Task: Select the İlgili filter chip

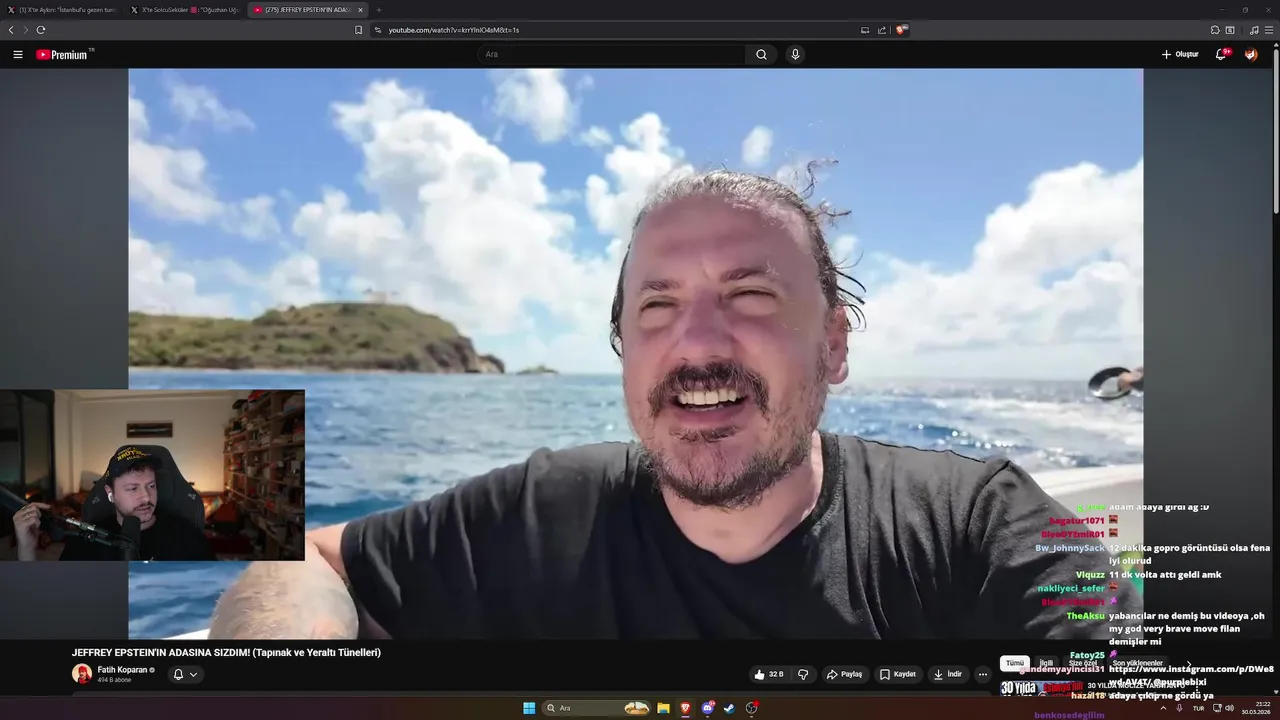Action: (1046, 663)
